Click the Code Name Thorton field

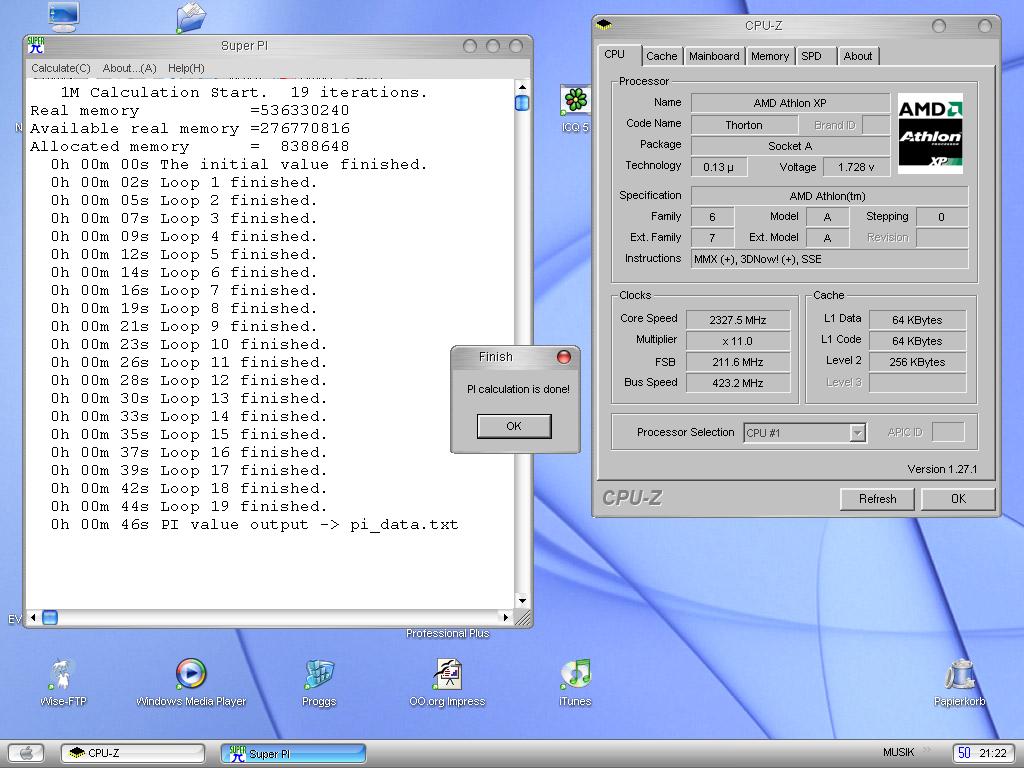pos(744,125)
